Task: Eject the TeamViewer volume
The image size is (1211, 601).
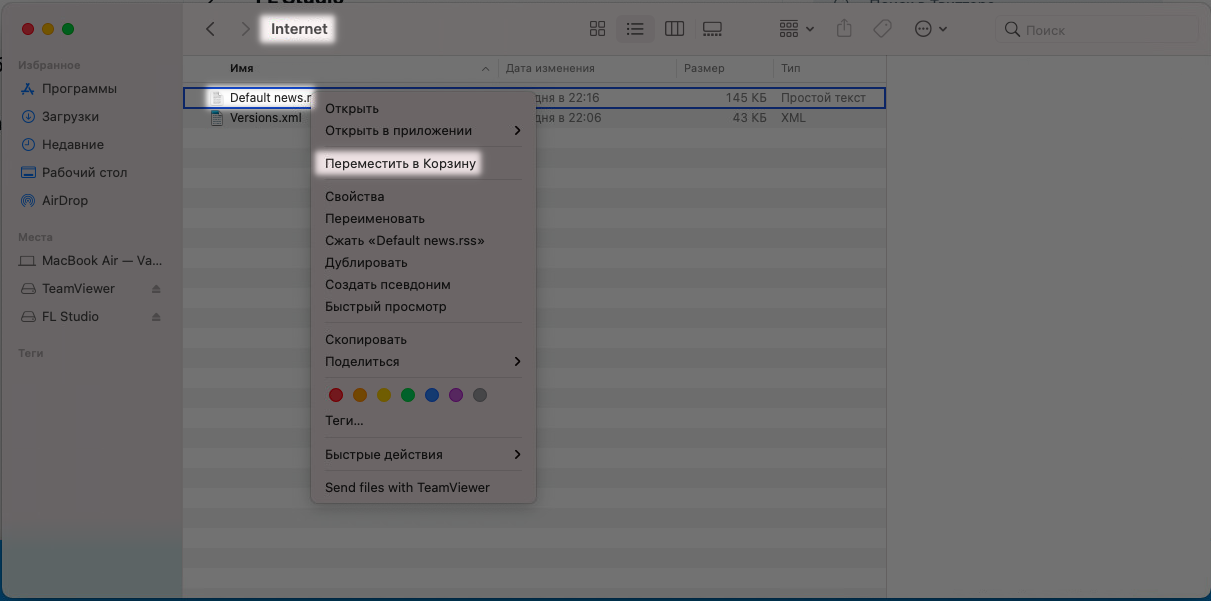Action: coord(156,288)
